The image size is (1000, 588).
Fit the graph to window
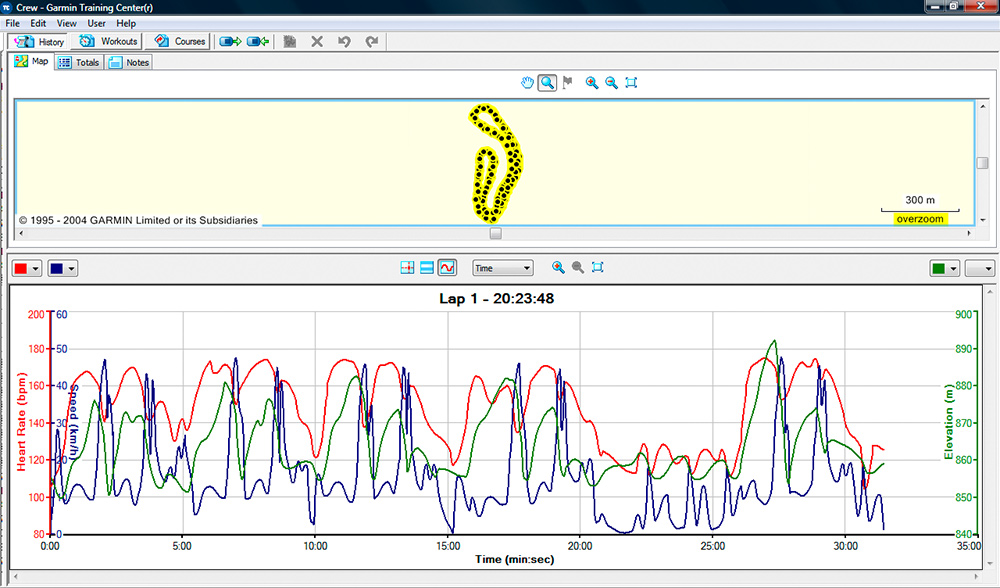[598, 268]
